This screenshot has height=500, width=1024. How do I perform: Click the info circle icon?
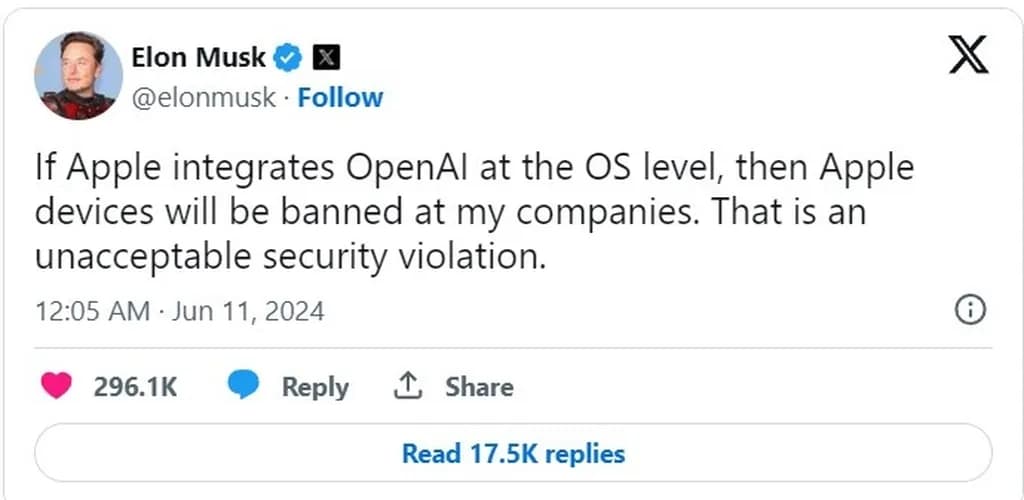coord(970,311)
